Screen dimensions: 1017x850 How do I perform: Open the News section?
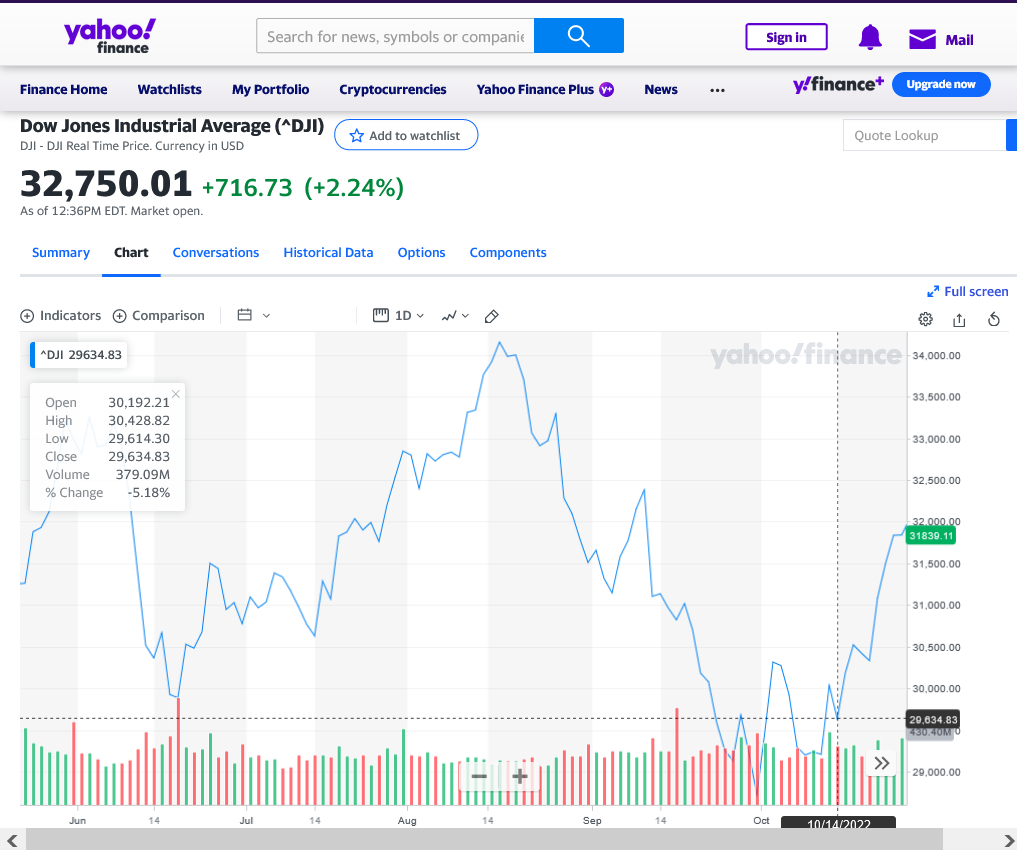pyautogui.click(x=661, y=89)
